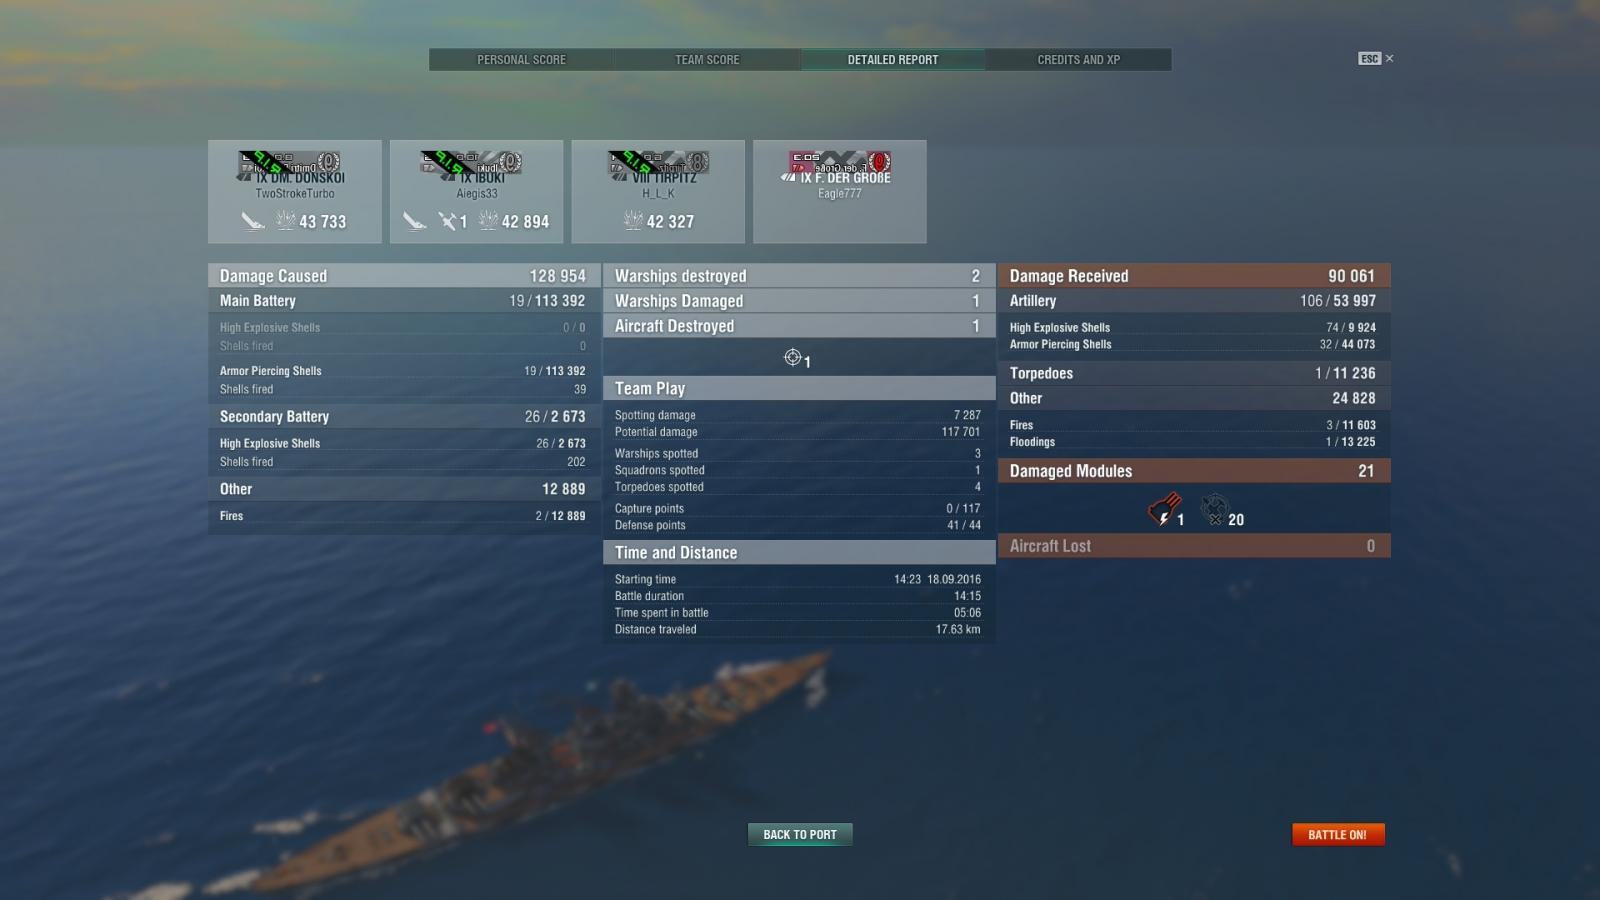The height and width of the screenshot is (900, 1600).
Task: Click the destroyed modules icon showing 20
Action: 1214,510
